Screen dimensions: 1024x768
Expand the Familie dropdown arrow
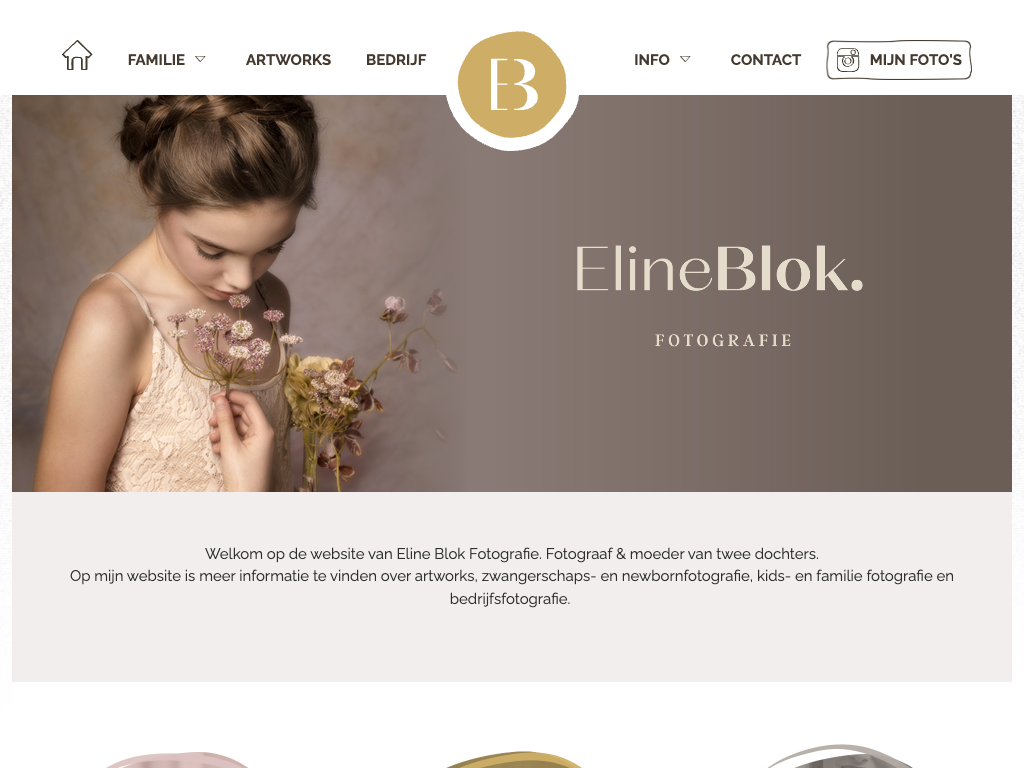[200, 59]
